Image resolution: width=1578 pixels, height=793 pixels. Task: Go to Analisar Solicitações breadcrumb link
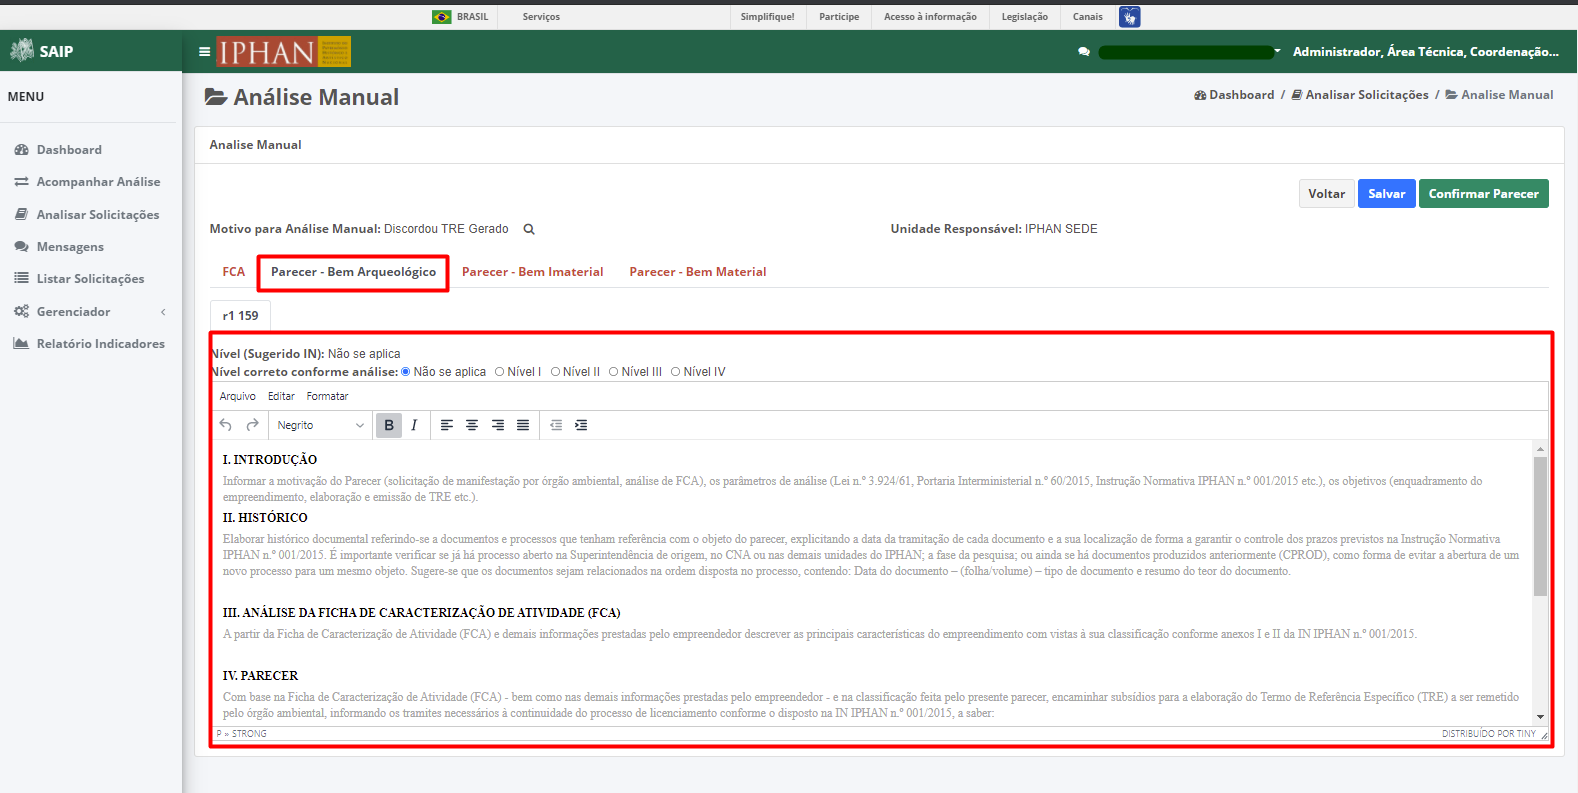[x=1360, y=95]
